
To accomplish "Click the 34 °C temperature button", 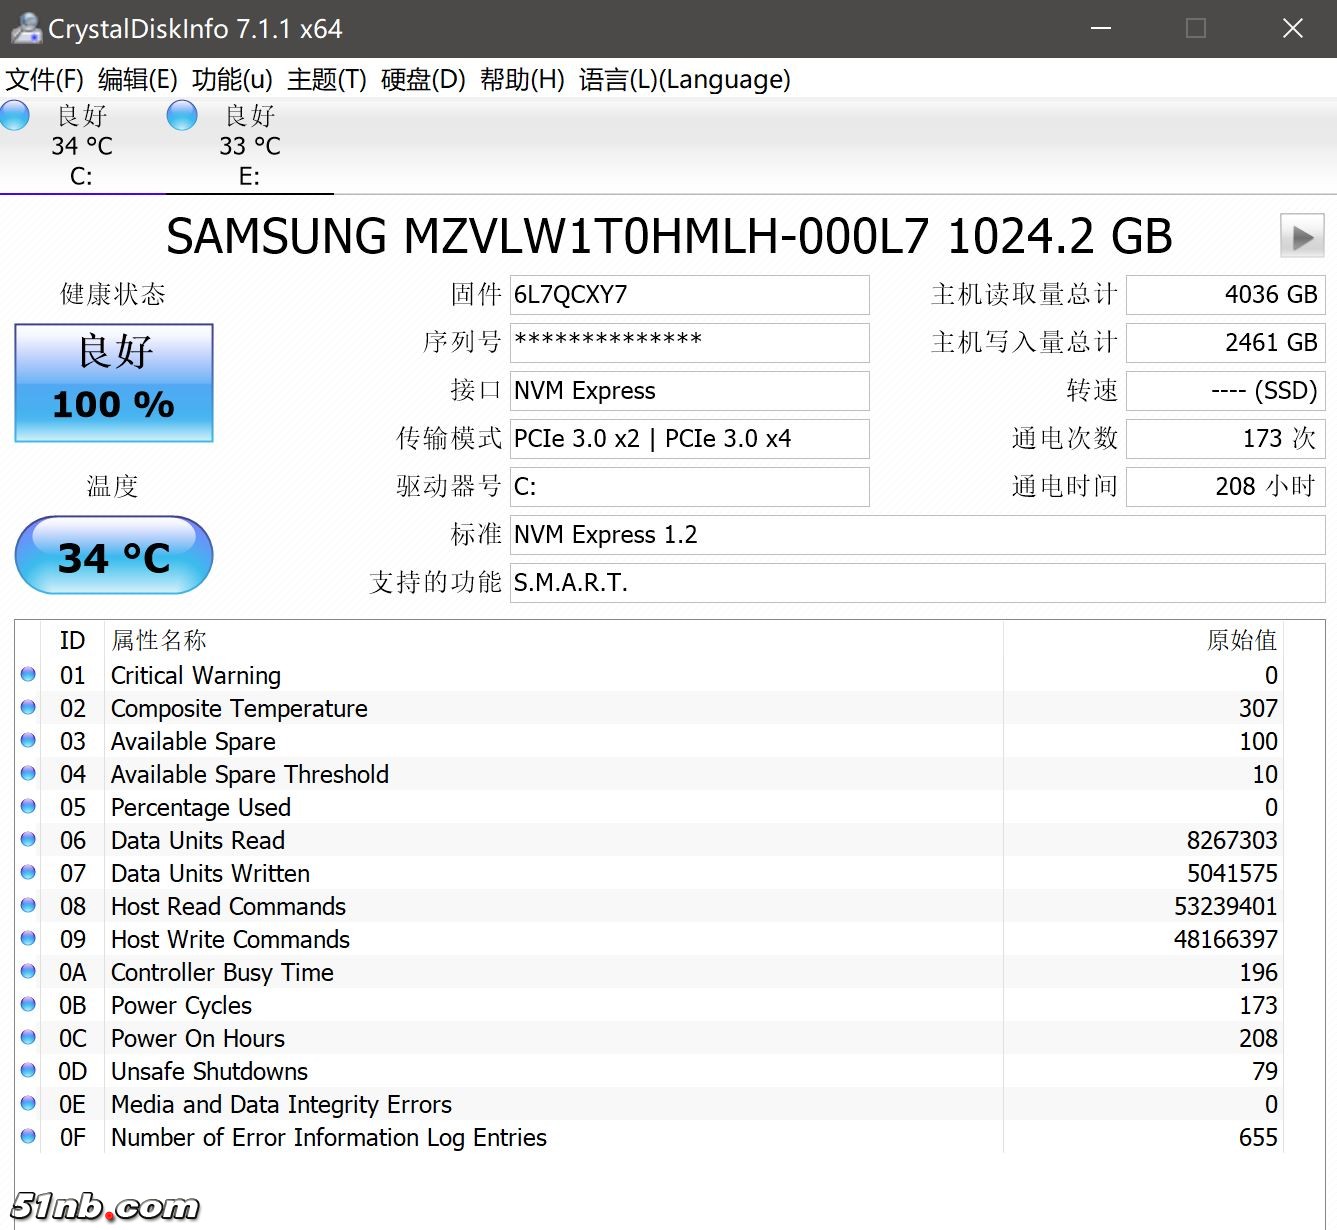I will 114,556.
